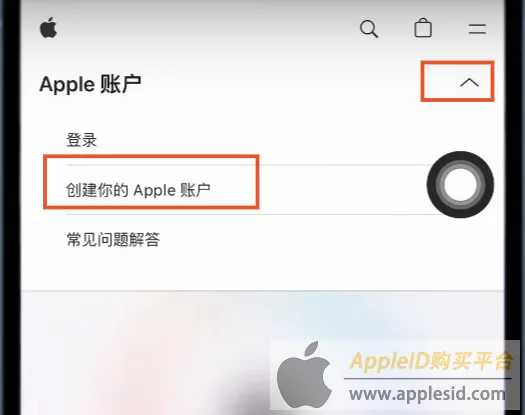Viewport: 525px width, 415px height.
Task: Tap the two-line hamburger menu icon
Action: click(x=477, y=29)
